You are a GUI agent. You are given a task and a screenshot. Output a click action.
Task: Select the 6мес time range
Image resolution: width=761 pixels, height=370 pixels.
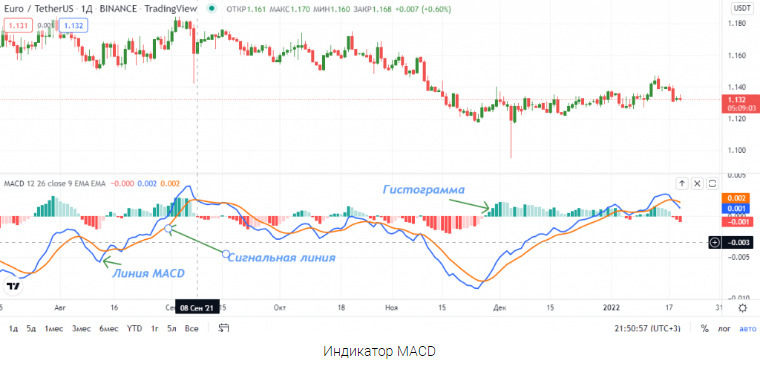109,329
